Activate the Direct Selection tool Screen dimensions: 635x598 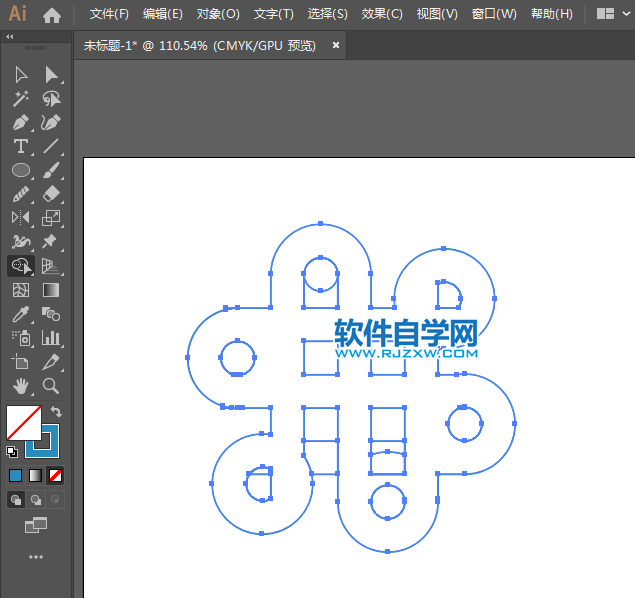[51, 75]
